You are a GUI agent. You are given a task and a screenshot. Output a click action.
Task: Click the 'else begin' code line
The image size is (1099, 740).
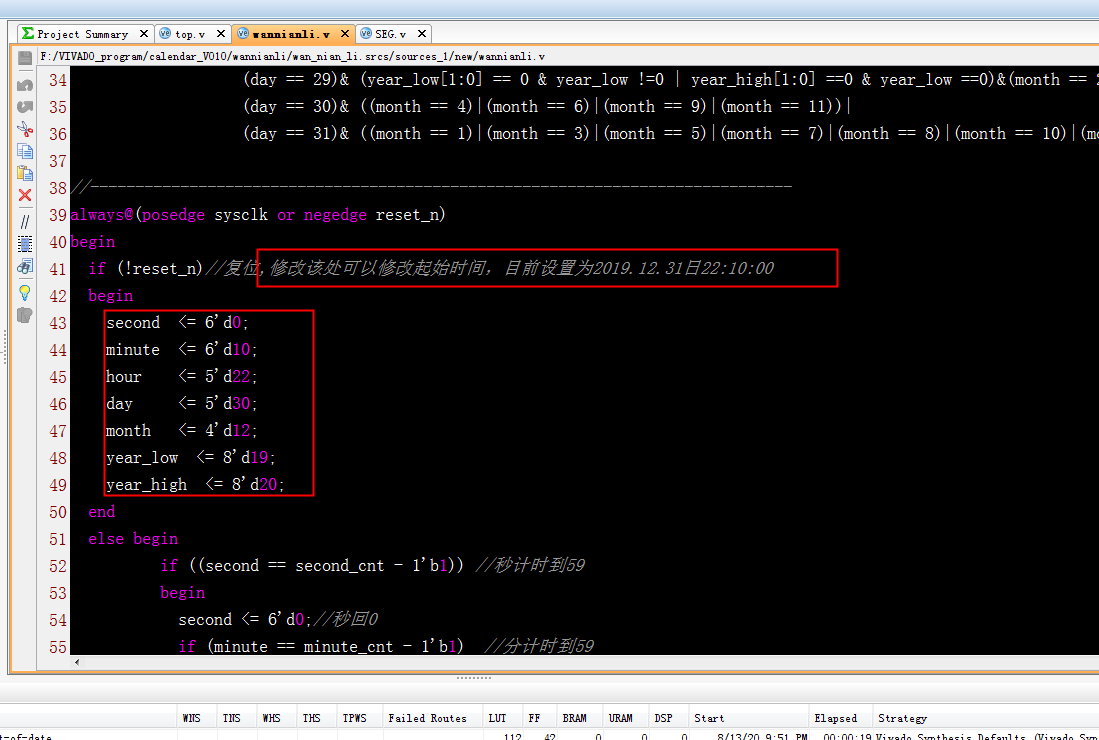pos(133,539)
